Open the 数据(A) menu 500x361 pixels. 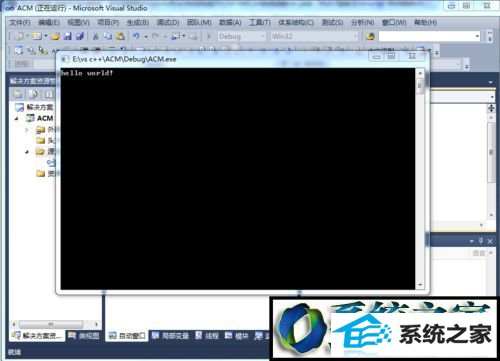[x=230, y=23]
